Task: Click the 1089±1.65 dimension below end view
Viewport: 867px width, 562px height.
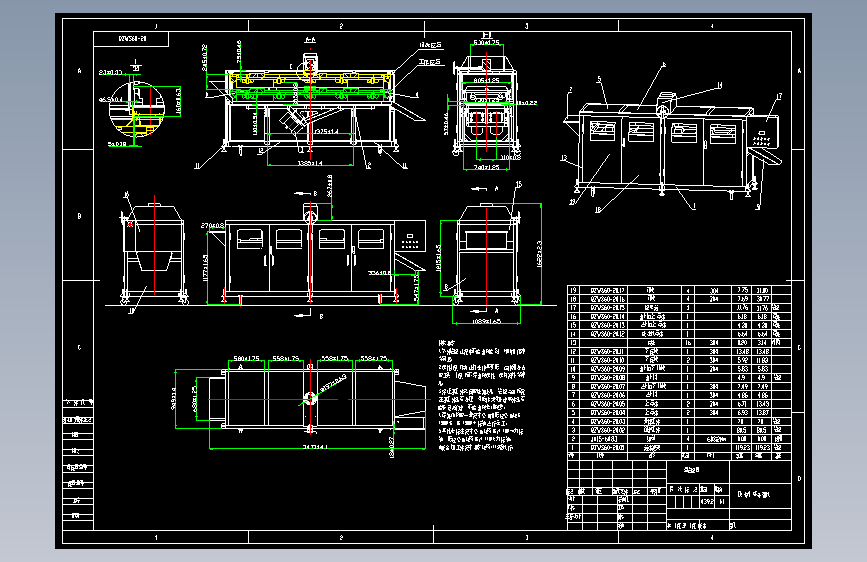Action: [487, 321]
